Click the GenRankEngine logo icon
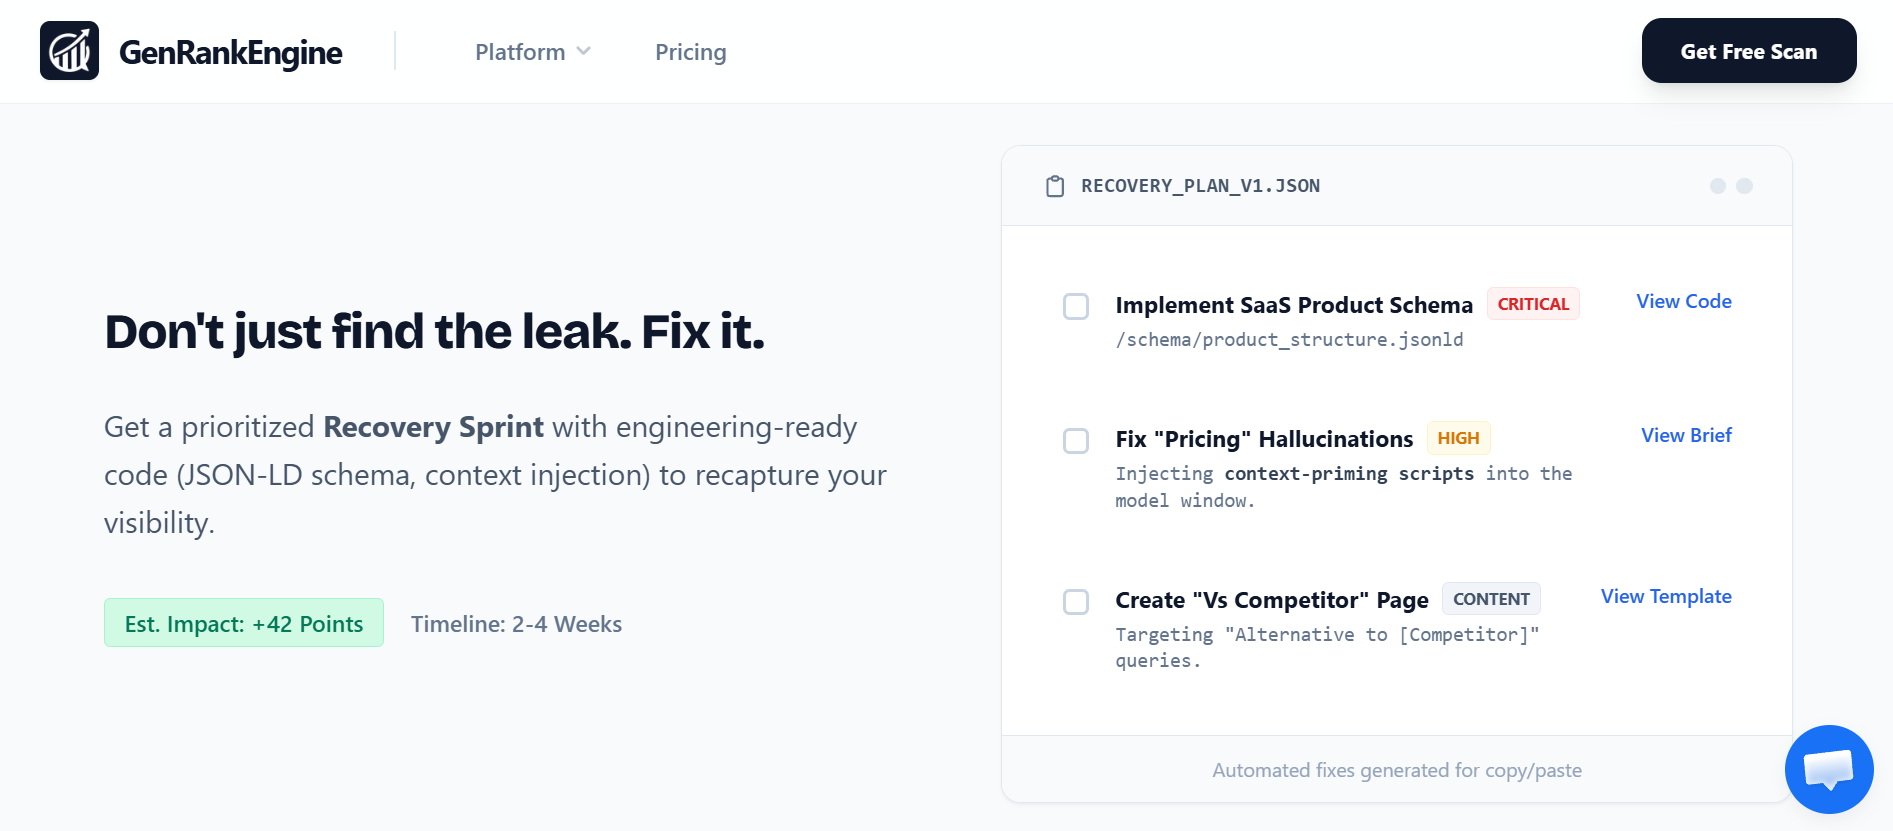 69,50
